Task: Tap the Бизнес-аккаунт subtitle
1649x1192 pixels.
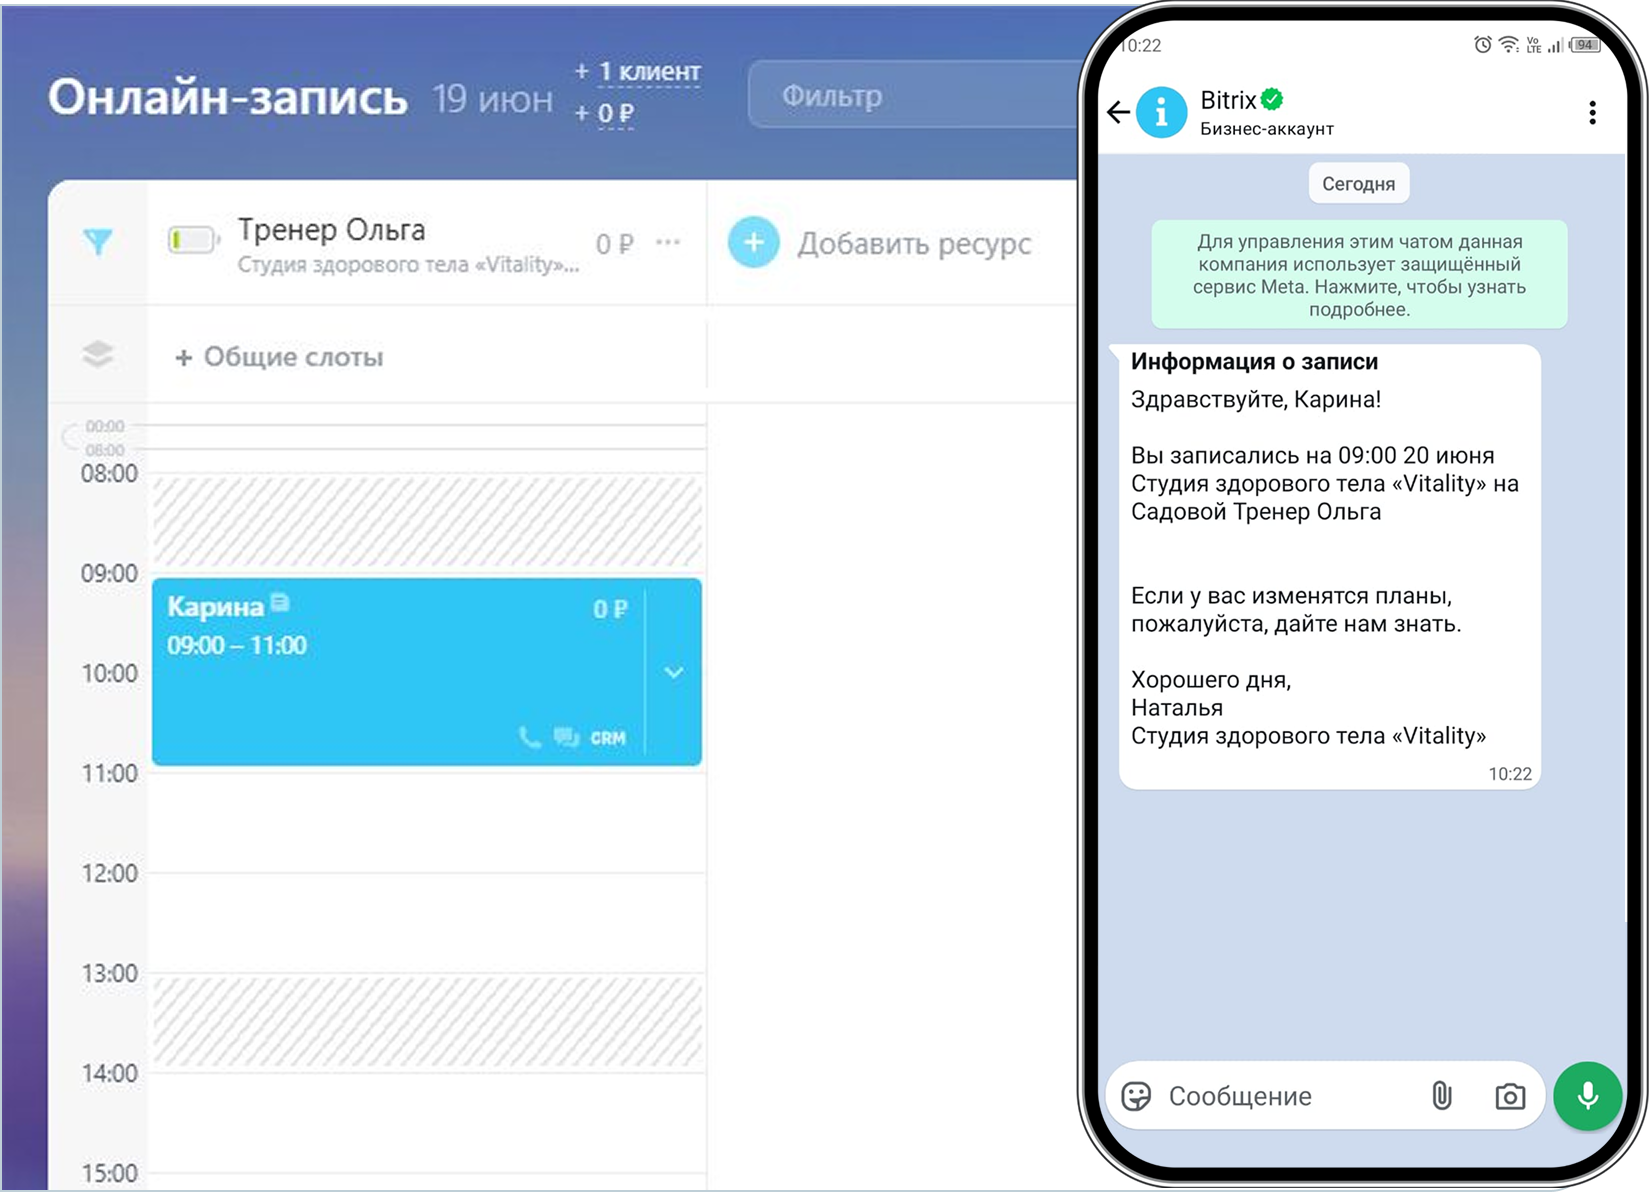Action: (x=1267, y=129)
